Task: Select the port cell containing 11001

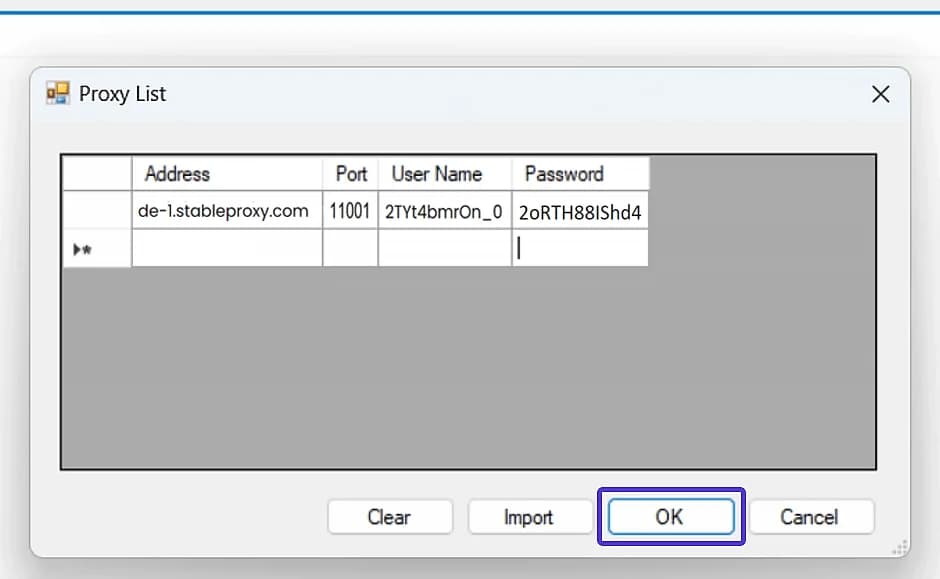Action: coord(350,211)
